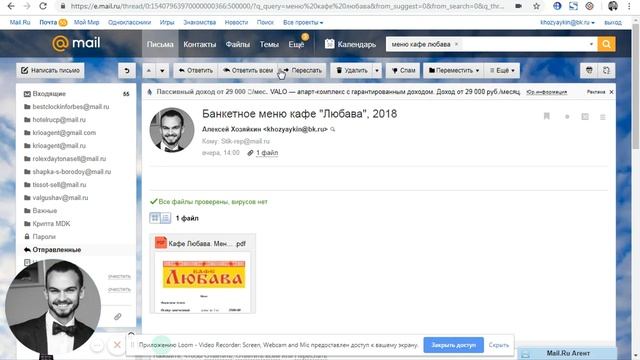Click the layout switch icon at toolbar far right
The image size is (640, 360).
607,71
